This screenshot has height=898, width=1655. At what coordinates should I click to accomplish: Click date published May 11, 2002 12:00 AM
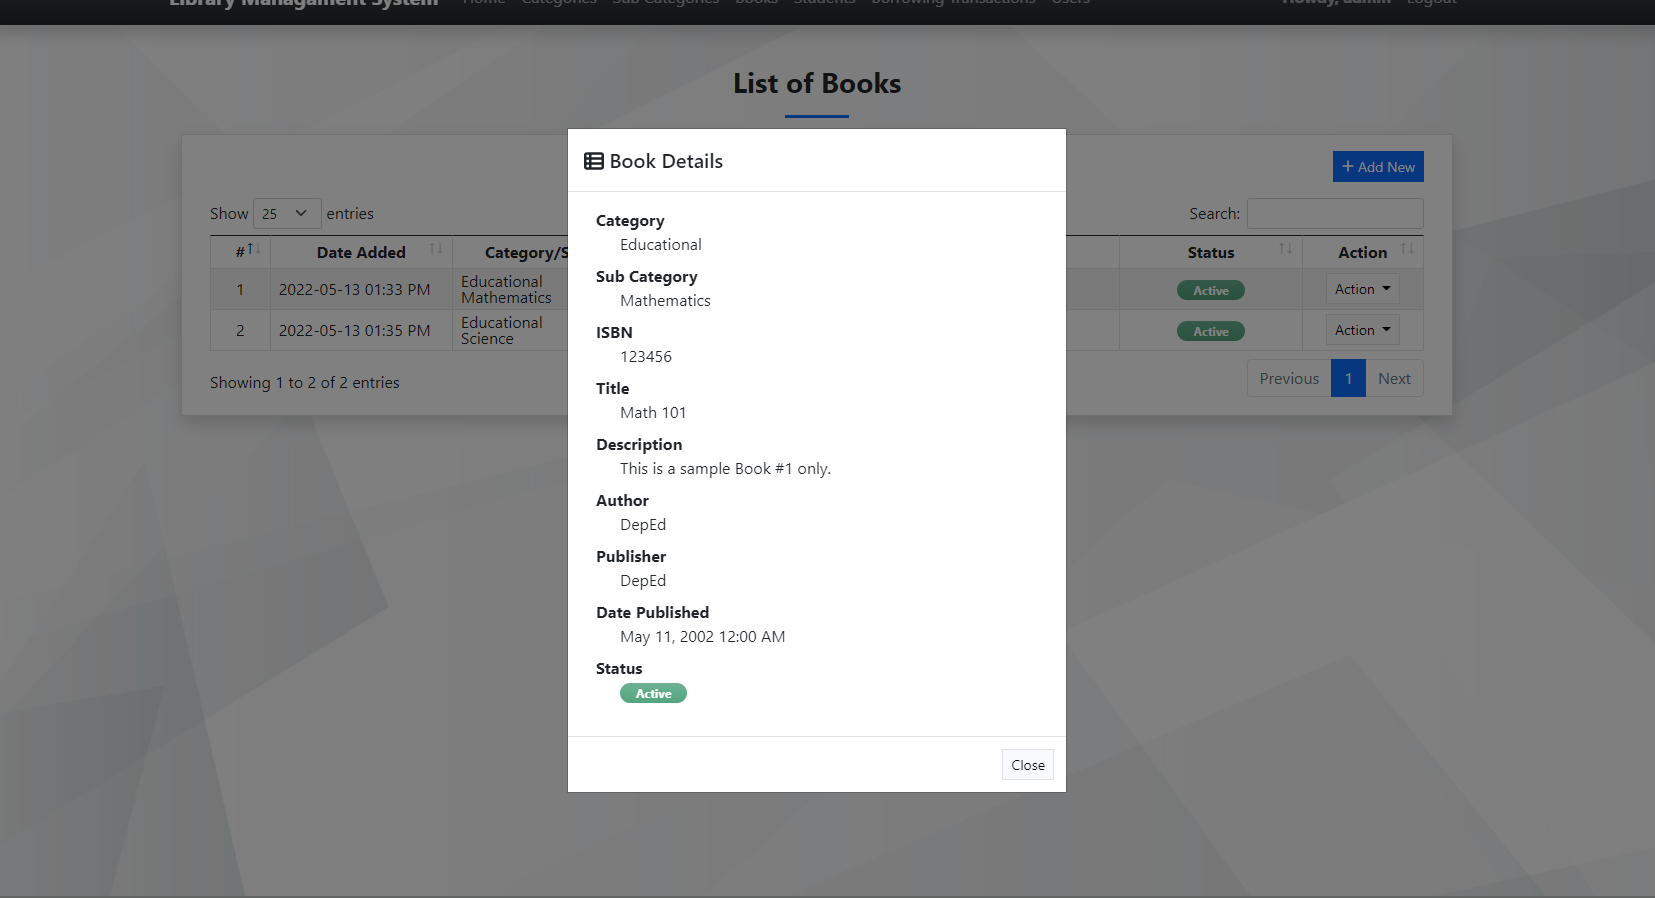702,636
